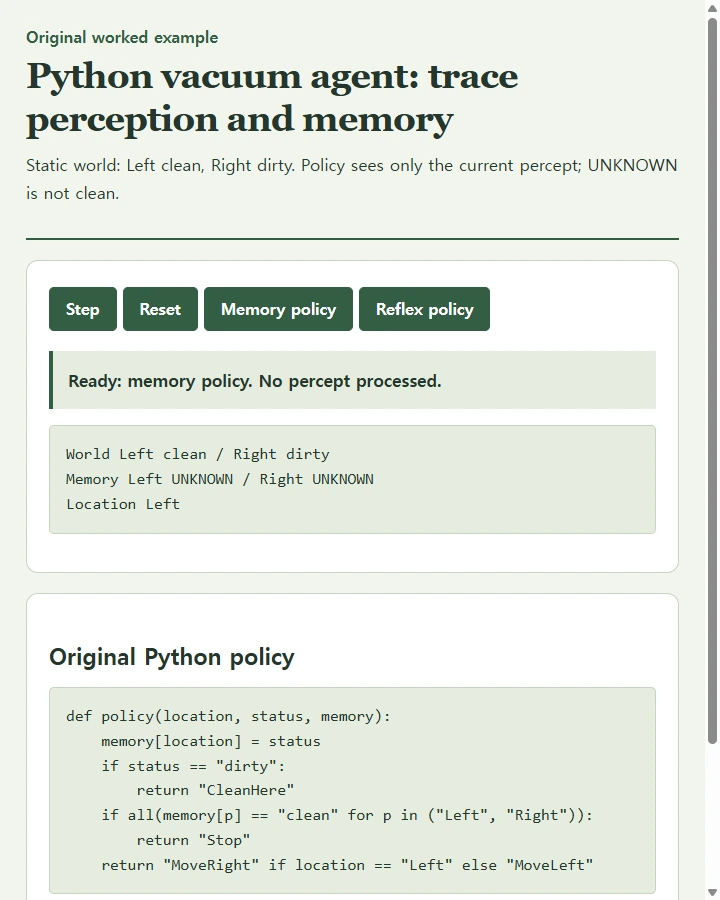Click the 'if all(memory[p] == "clean"' code line
The width and height of the screenshot is (720, 900).
(x=347, y=816)
